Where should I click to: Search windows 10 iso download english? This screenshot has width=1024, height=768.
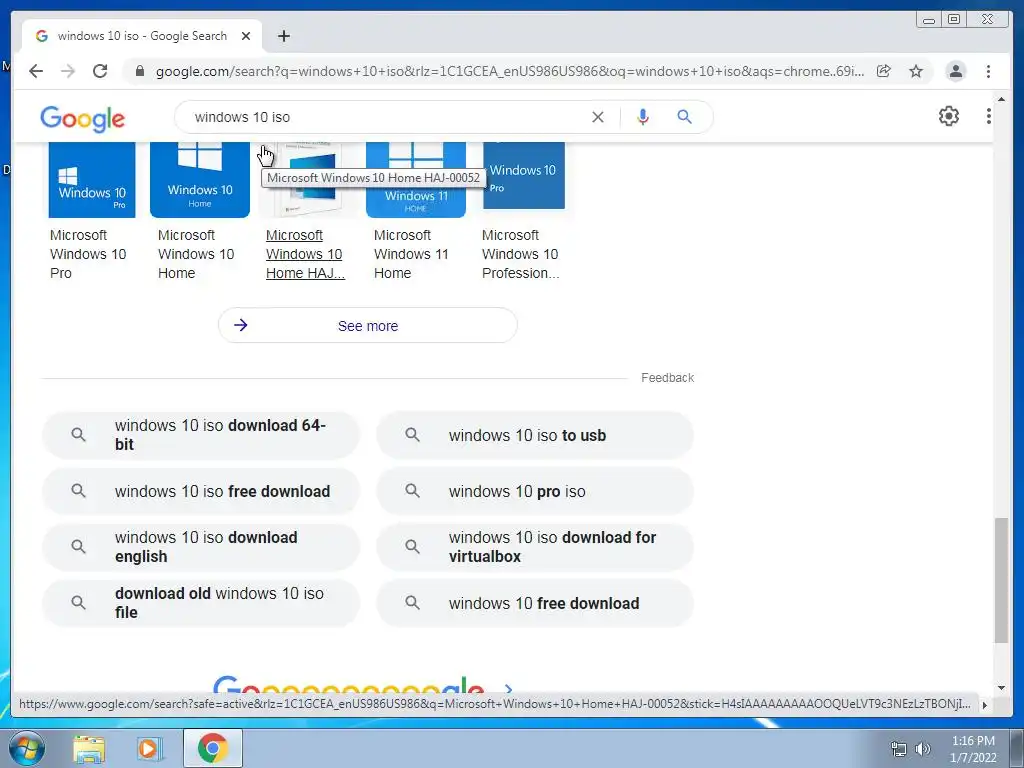[x=201, y=547]
